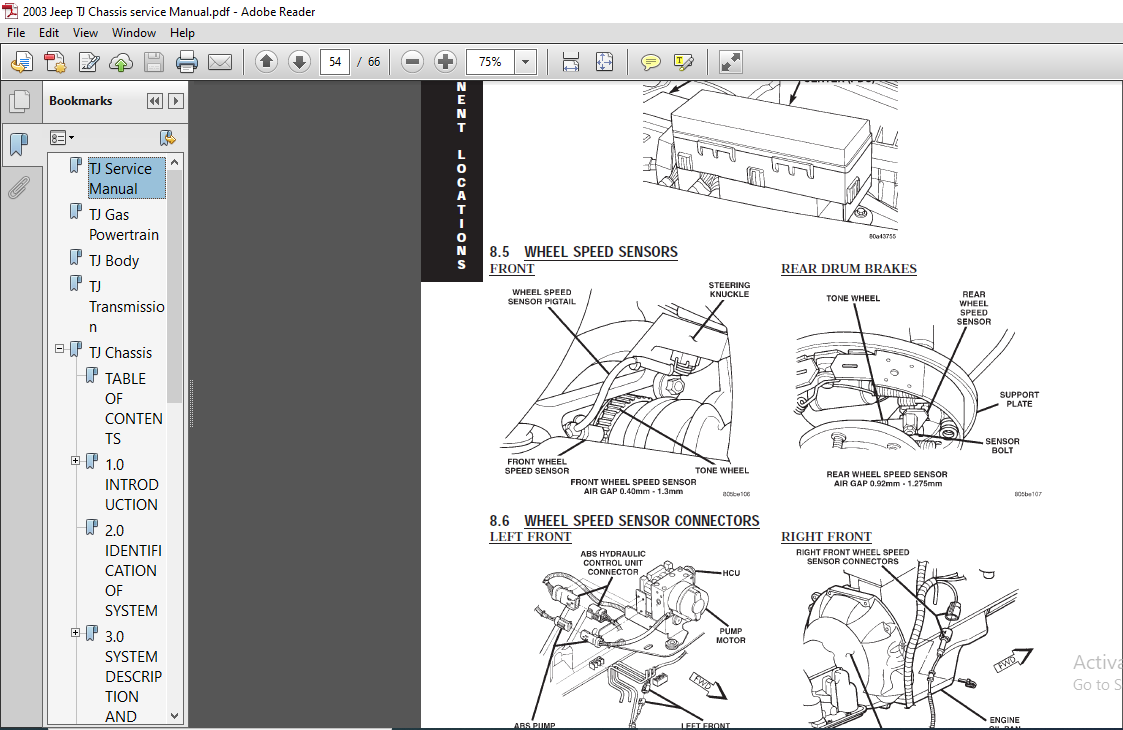
Task: Open the zoom level dropdown arrow
Action: coord(526,62)
